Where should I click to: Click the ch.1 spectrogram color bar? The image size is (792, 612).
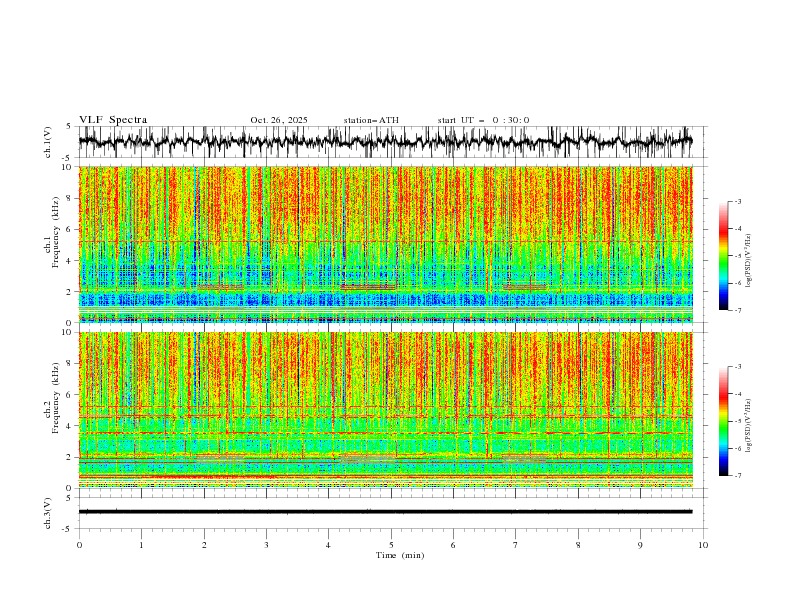(724, 256)
